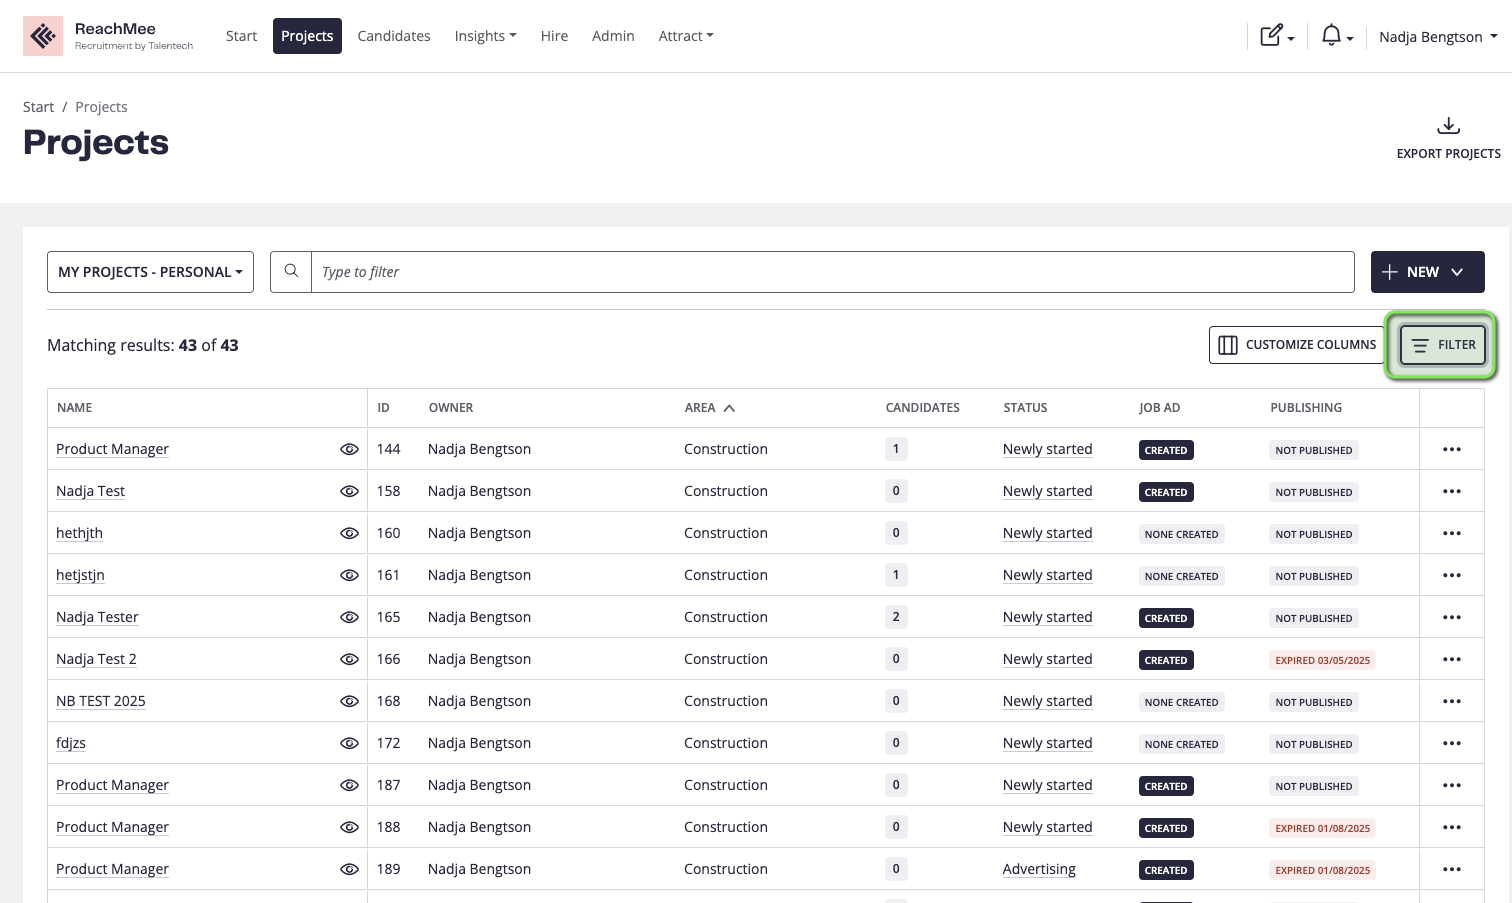1512x903 pixels.
Task: Open the Insights menu
Action: click(485, 36)
